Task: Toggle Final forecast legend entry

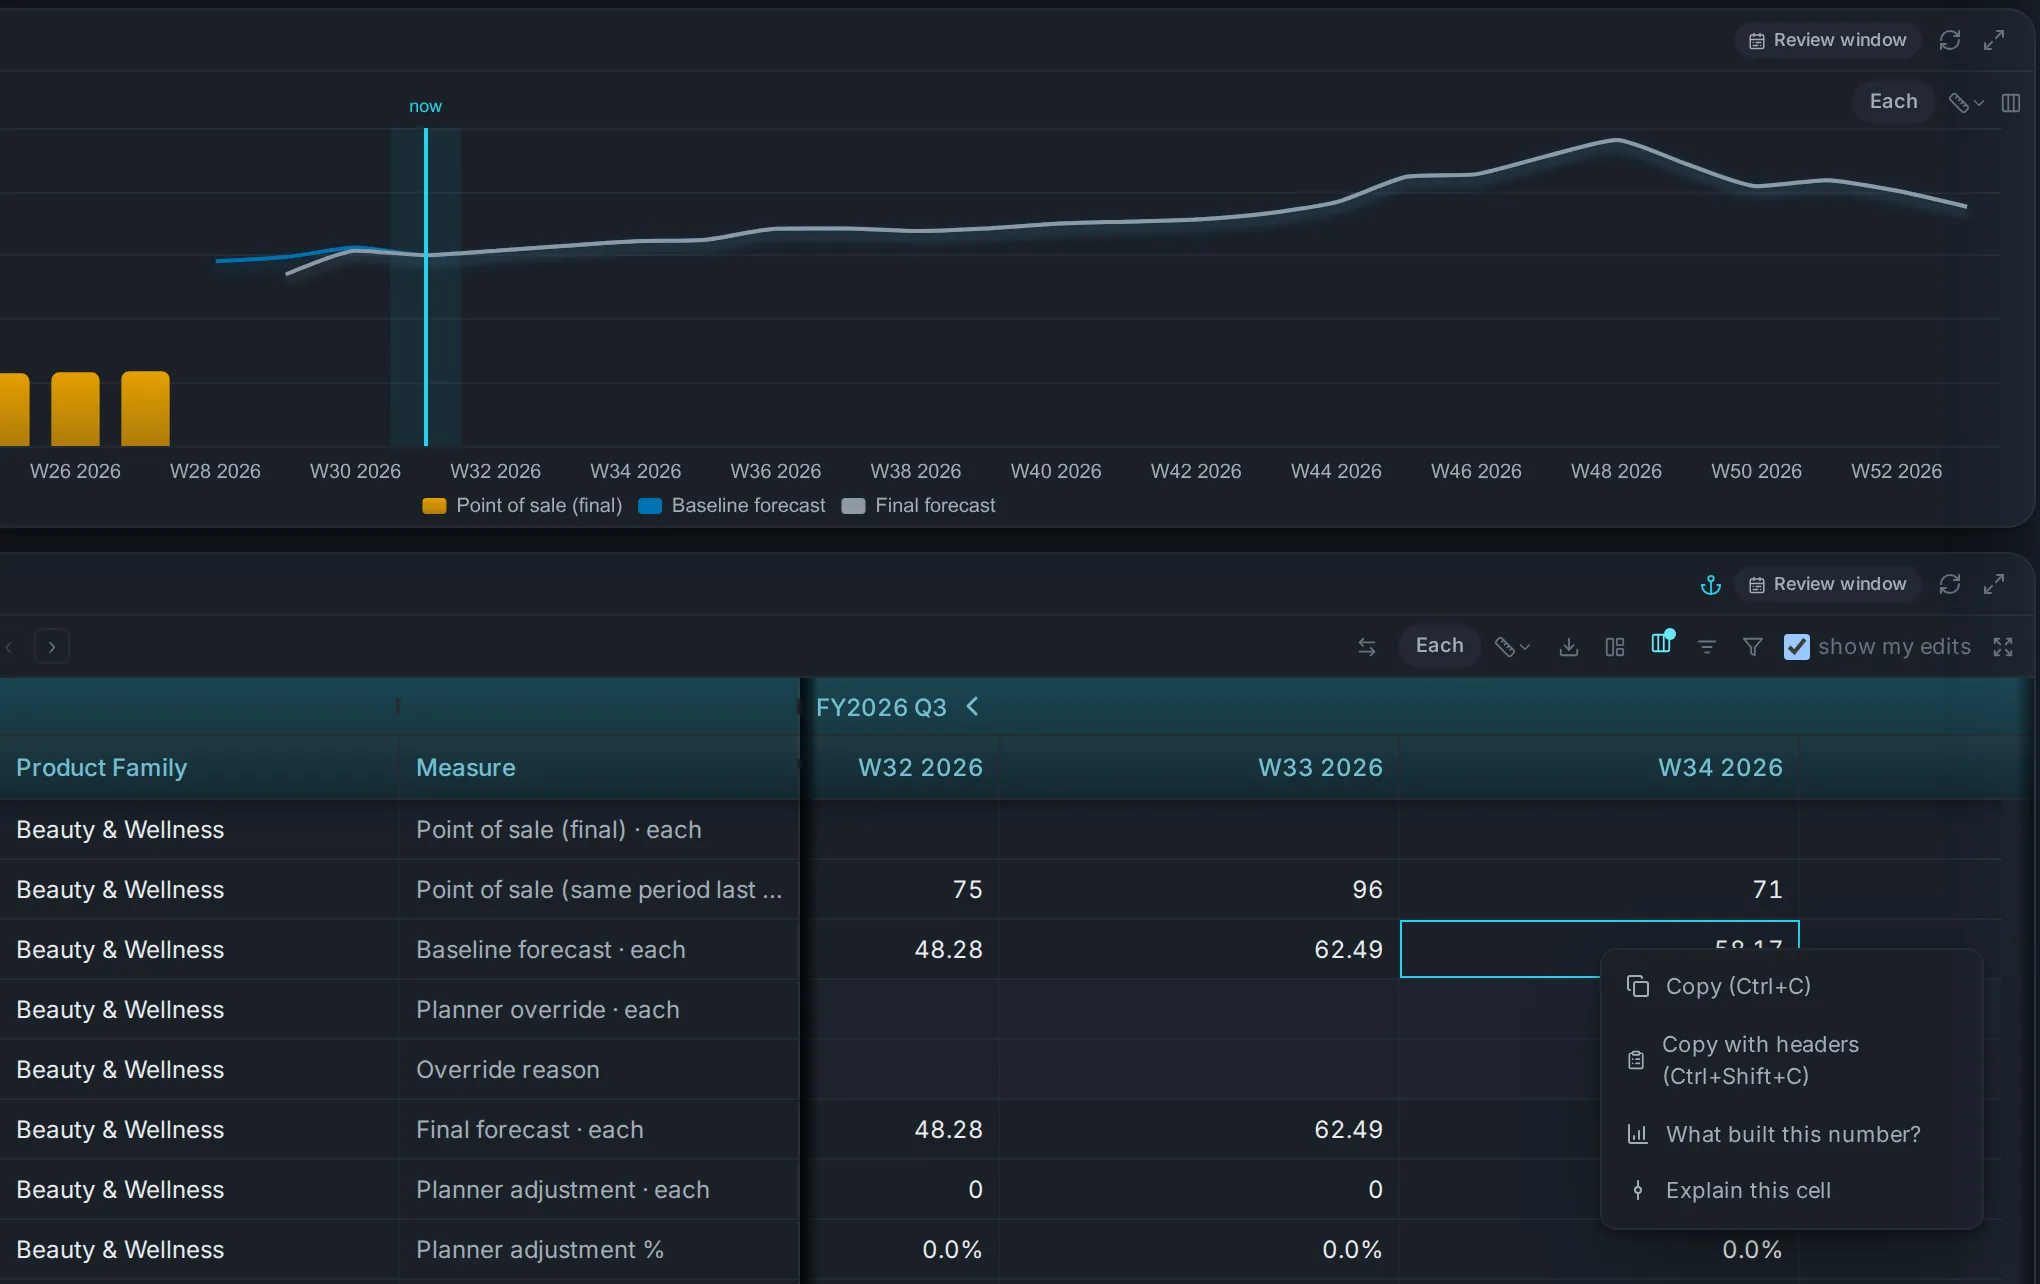Action: click(919, 506)
